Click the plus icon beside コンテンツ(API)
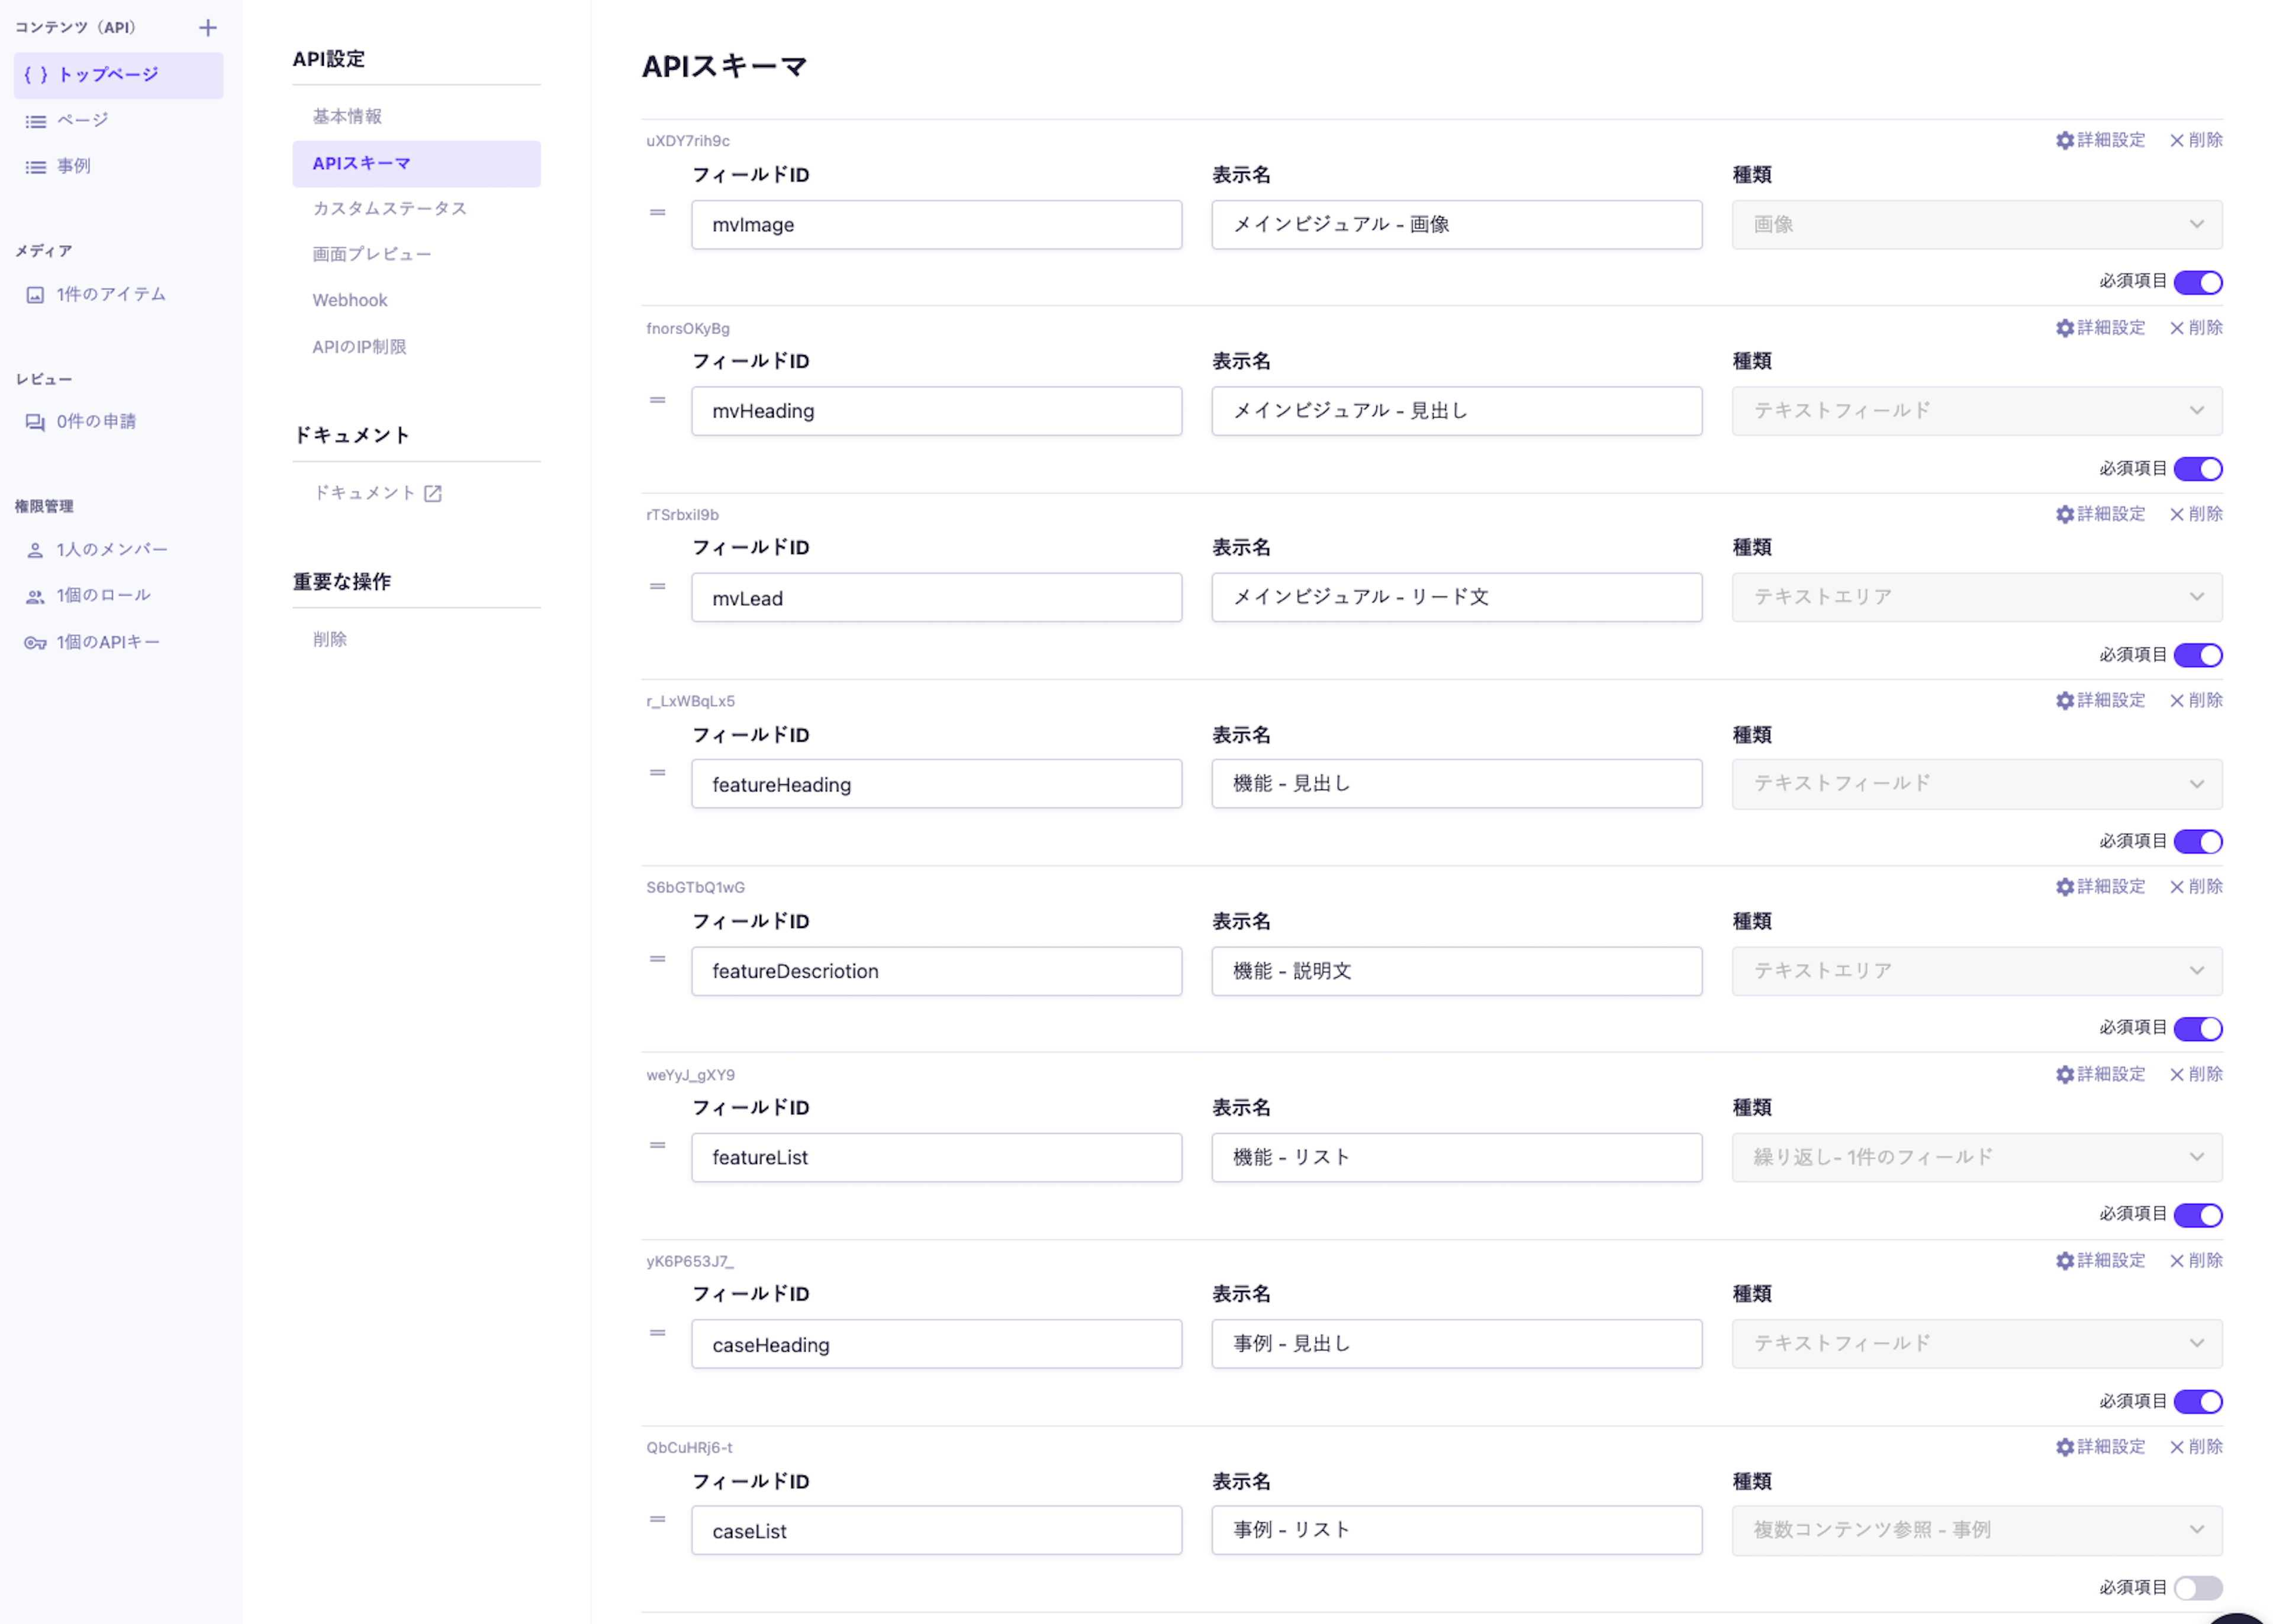The image size is (2273, 1624). pos(208,28)
